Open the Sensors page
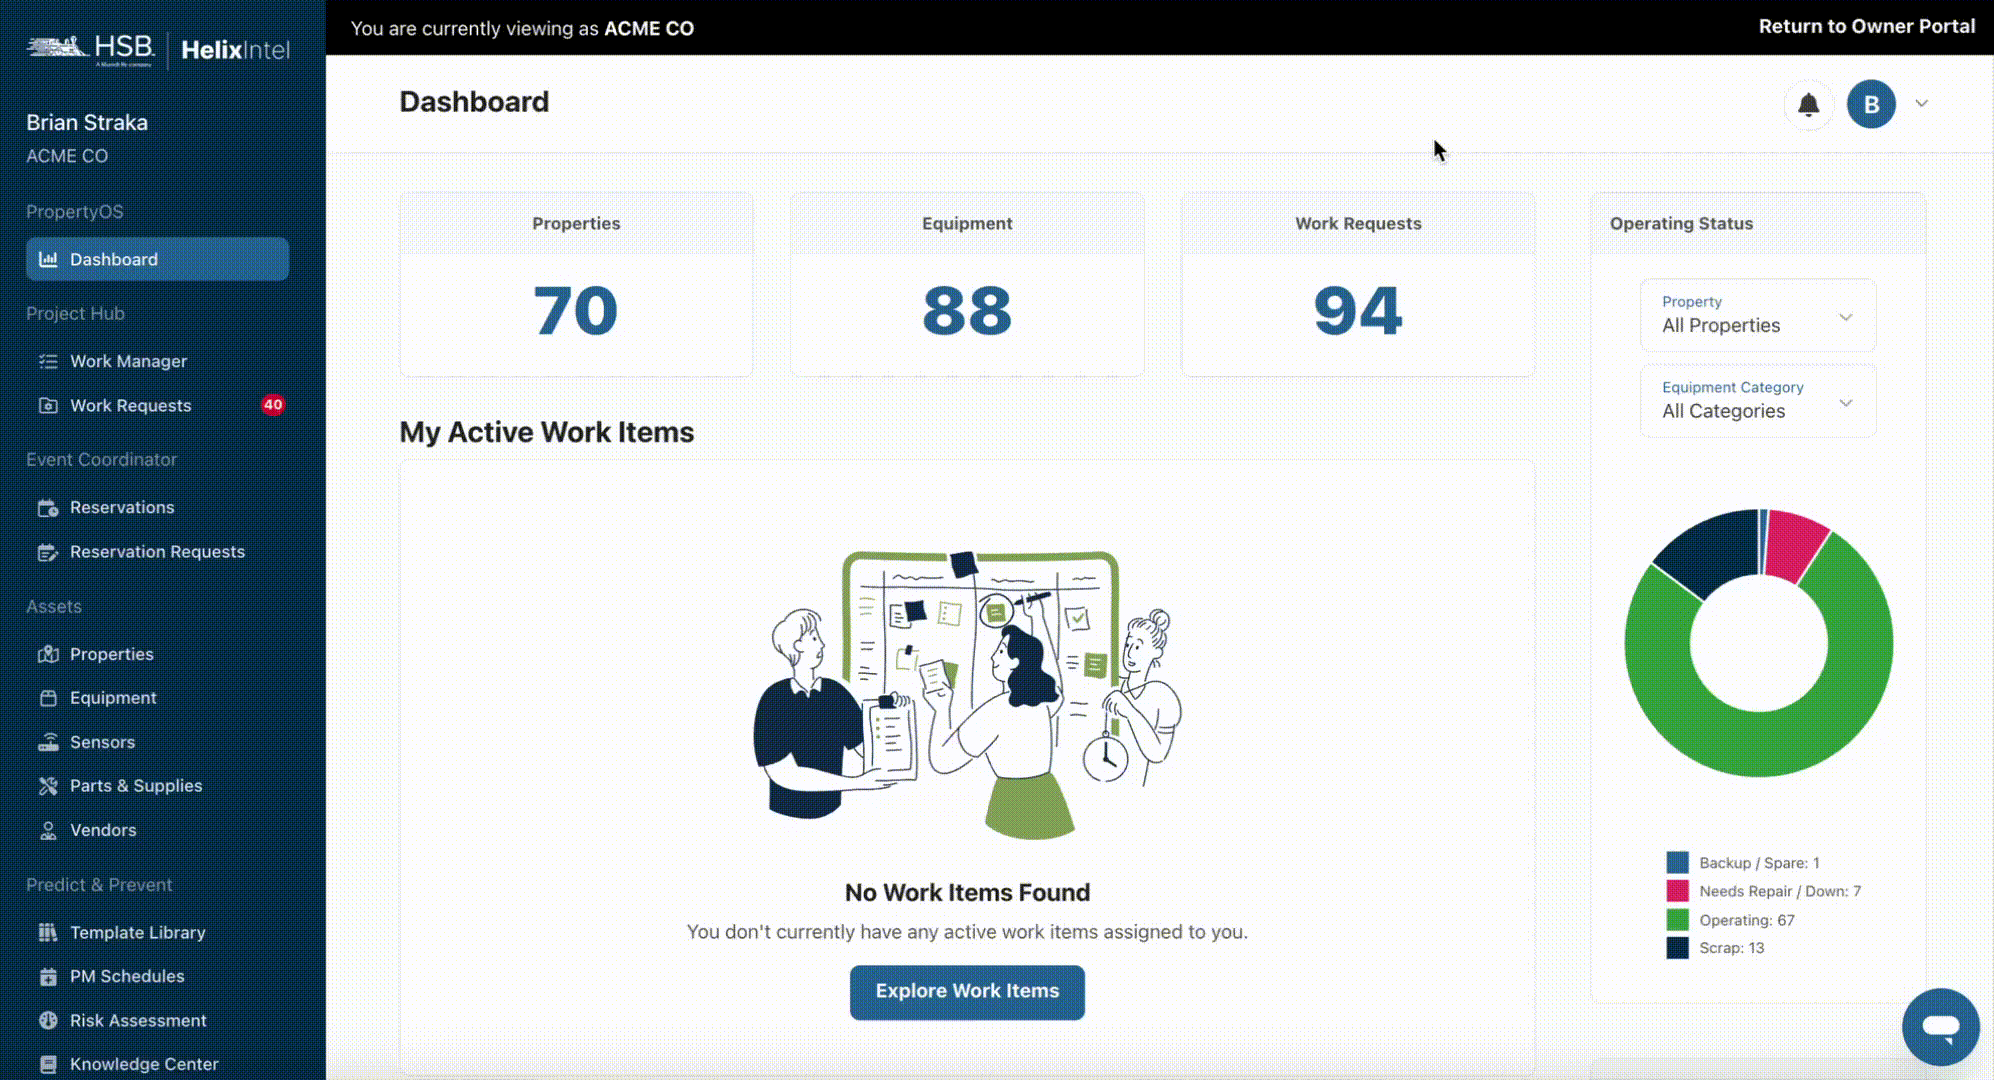 tap(103, 742)
